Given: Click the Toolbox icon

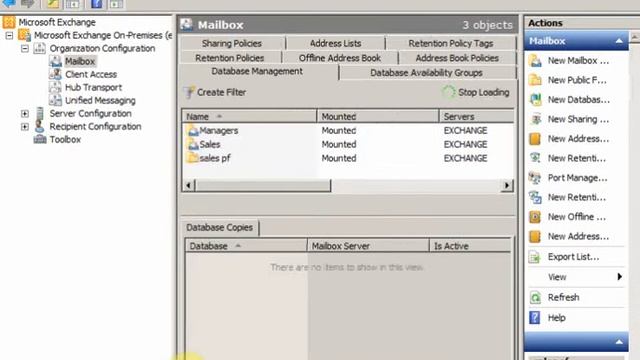Looking at the screenshot, I should [x=40, y=140].
